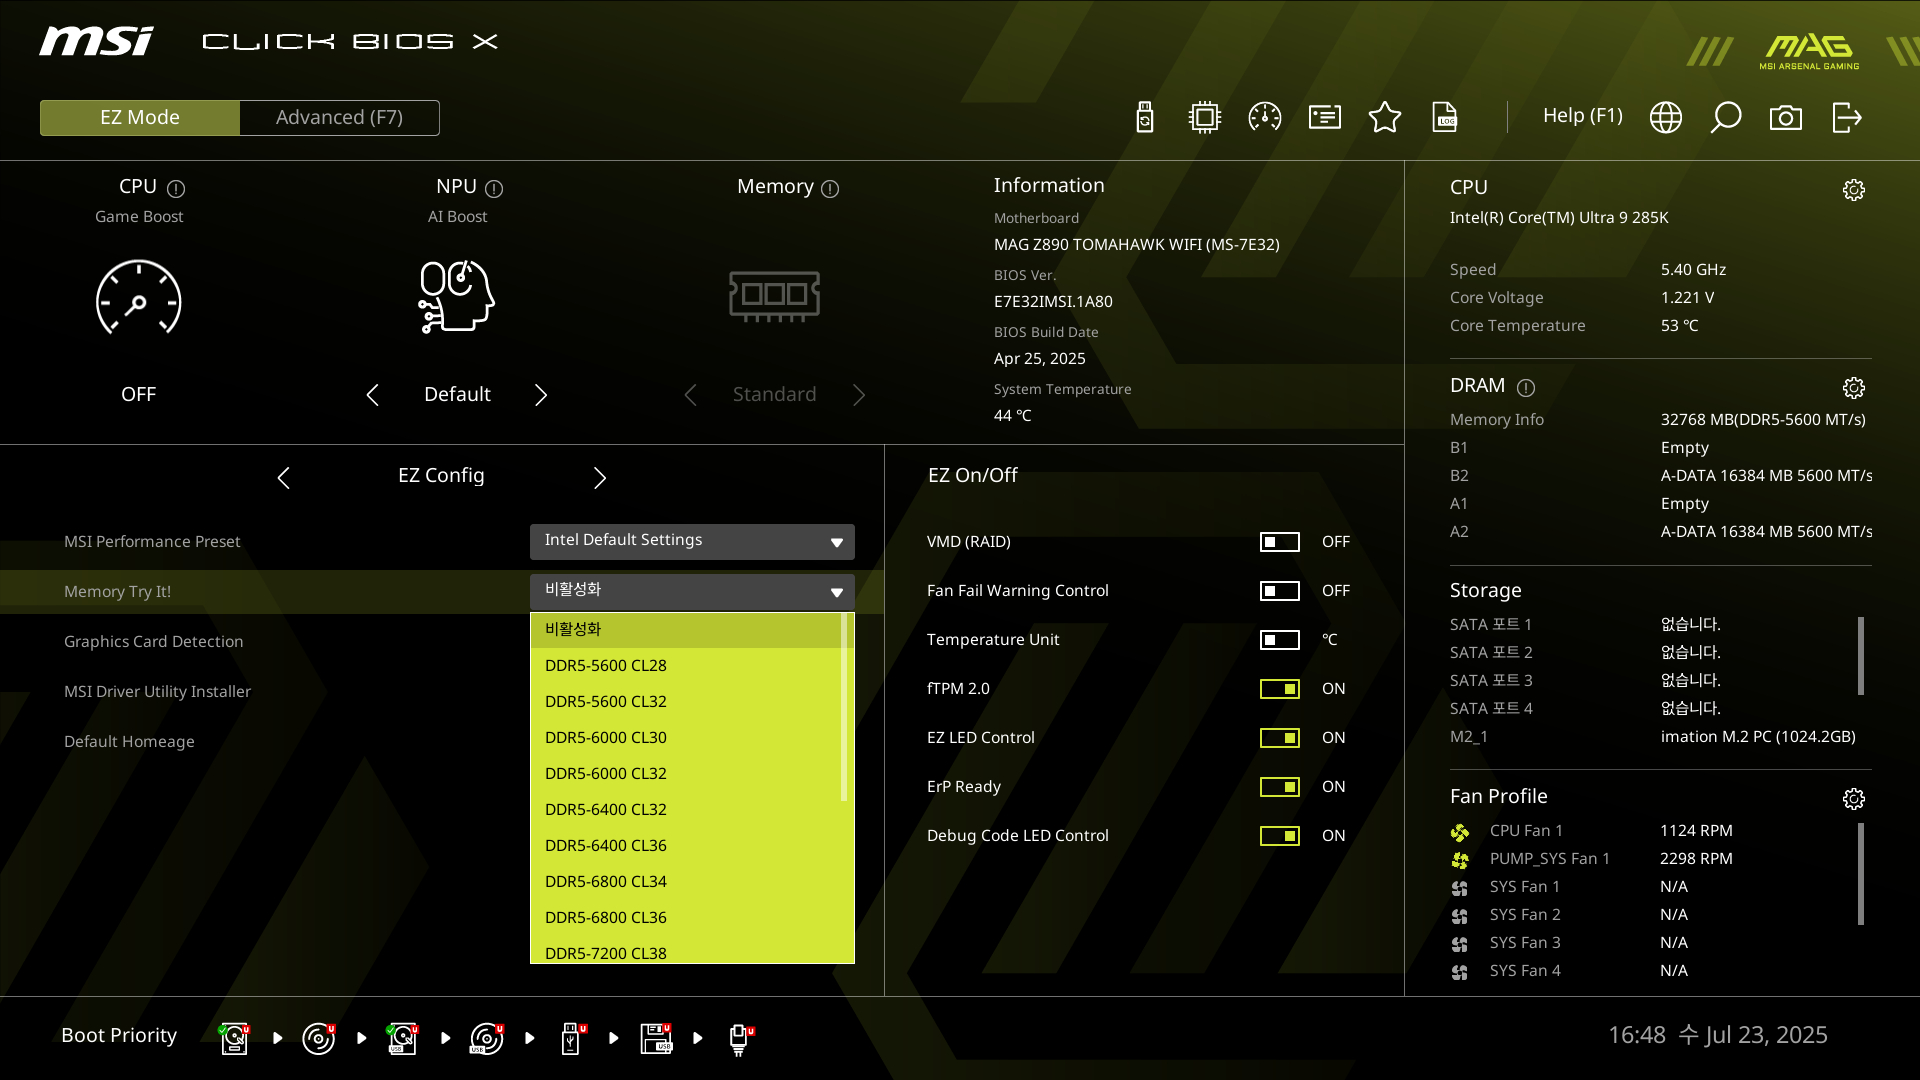Screen dimensions: 1920x1080
Task: Select the Graphics Card Detection item
Action: (x=154, y=641)
